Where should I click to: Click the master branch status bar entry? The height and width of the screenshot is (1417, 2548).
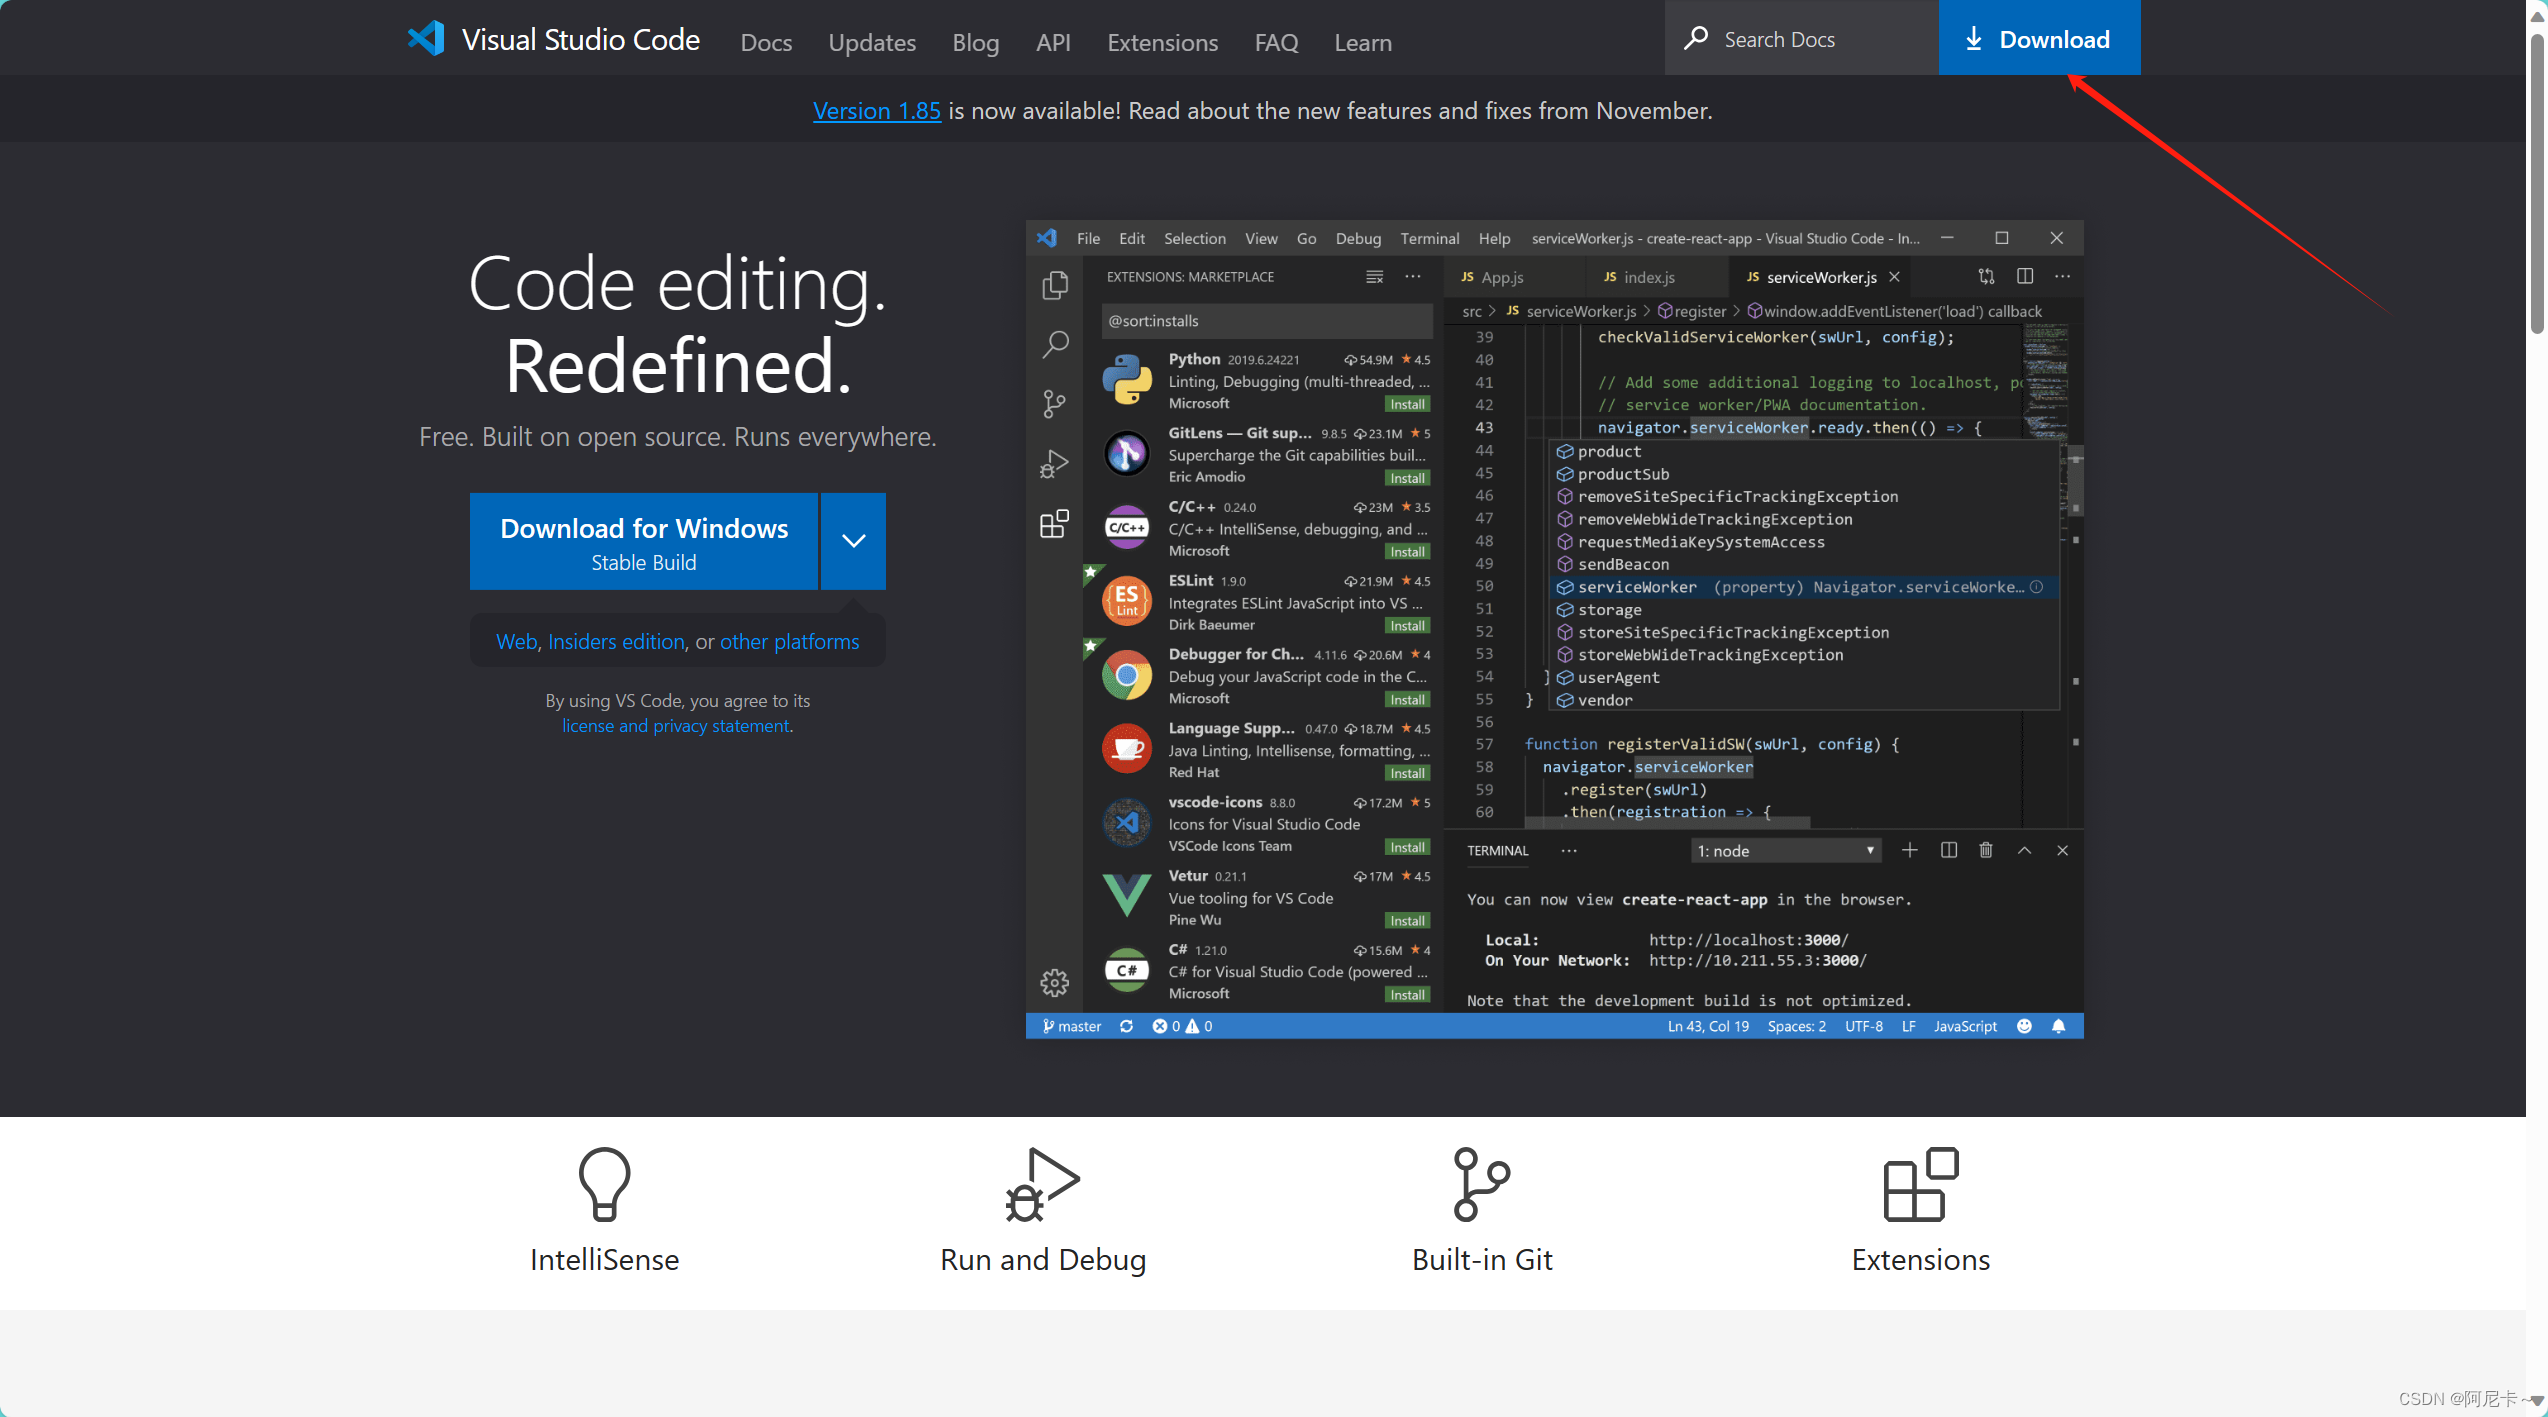[1072, 1026]
